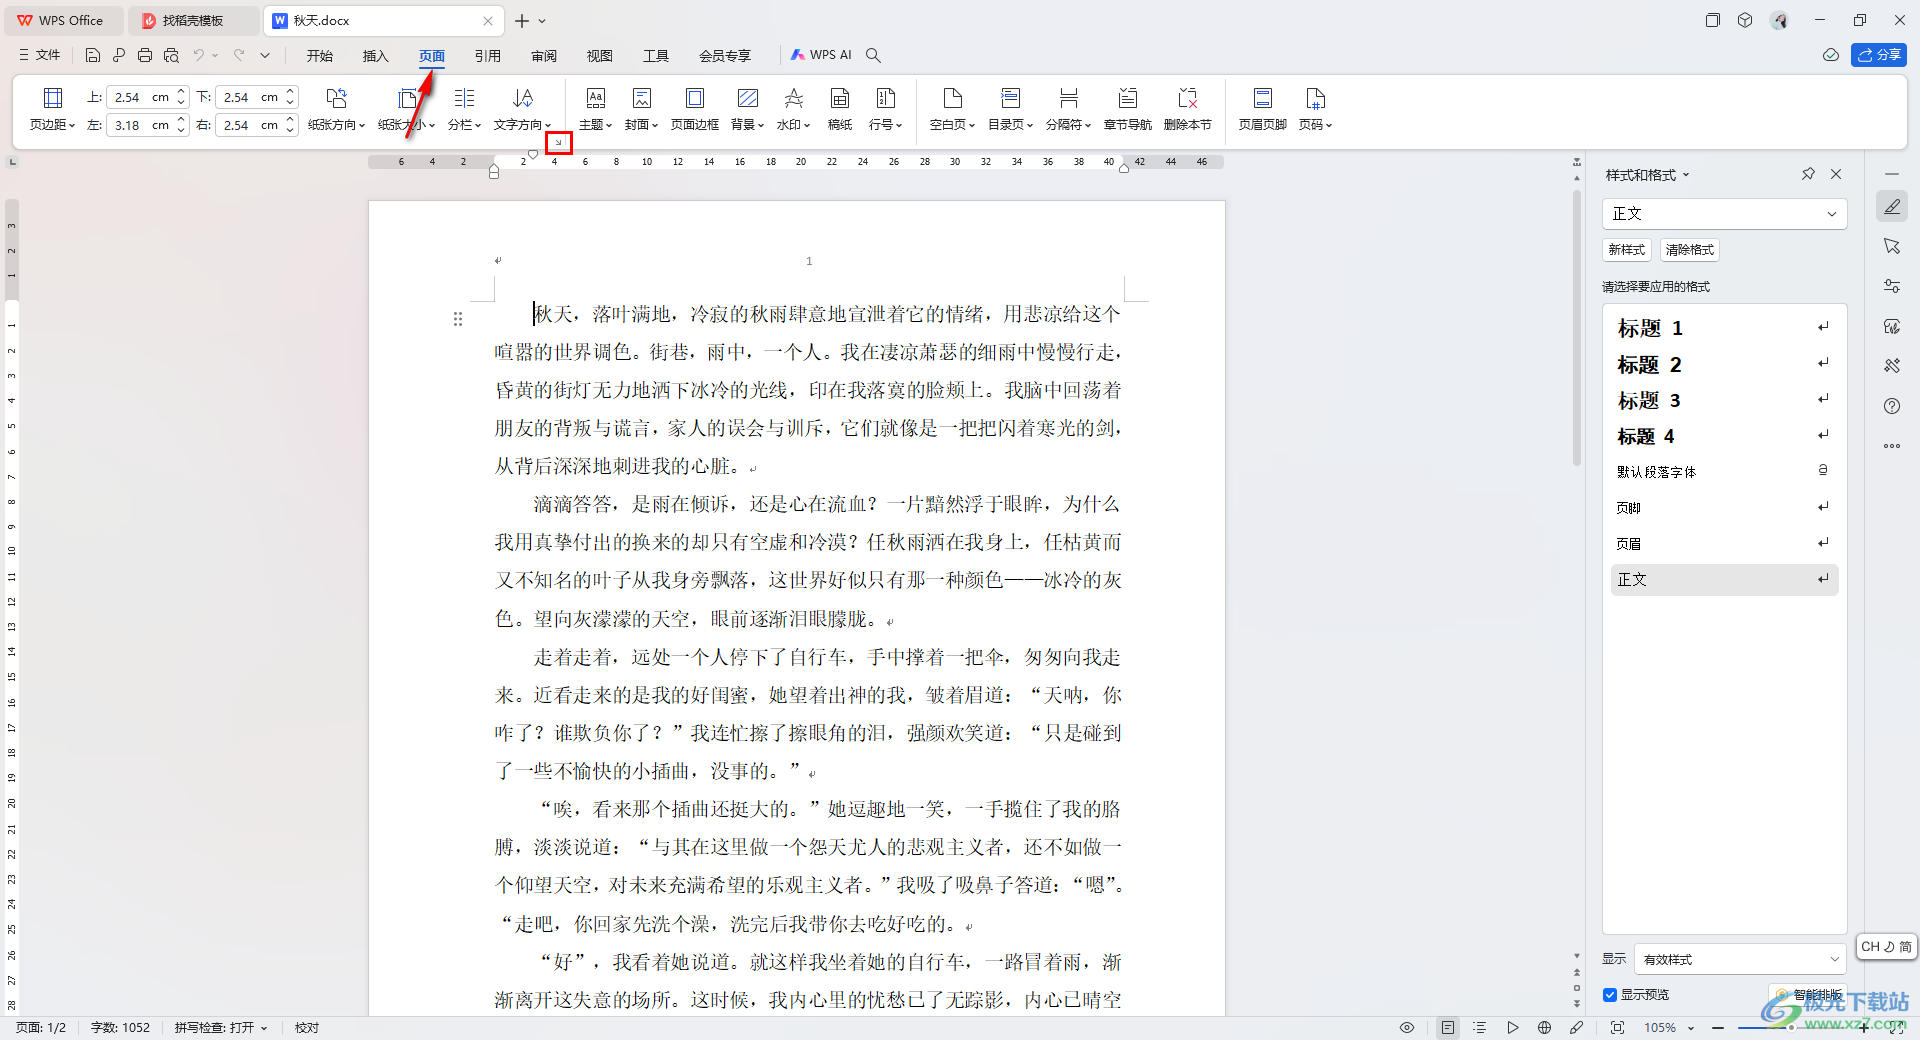Image resolution: width=1920 pixels, height=1040 pixels.
Task: Open 页眉页脚 header and footer tool
Action: (x=1263, y=108)
